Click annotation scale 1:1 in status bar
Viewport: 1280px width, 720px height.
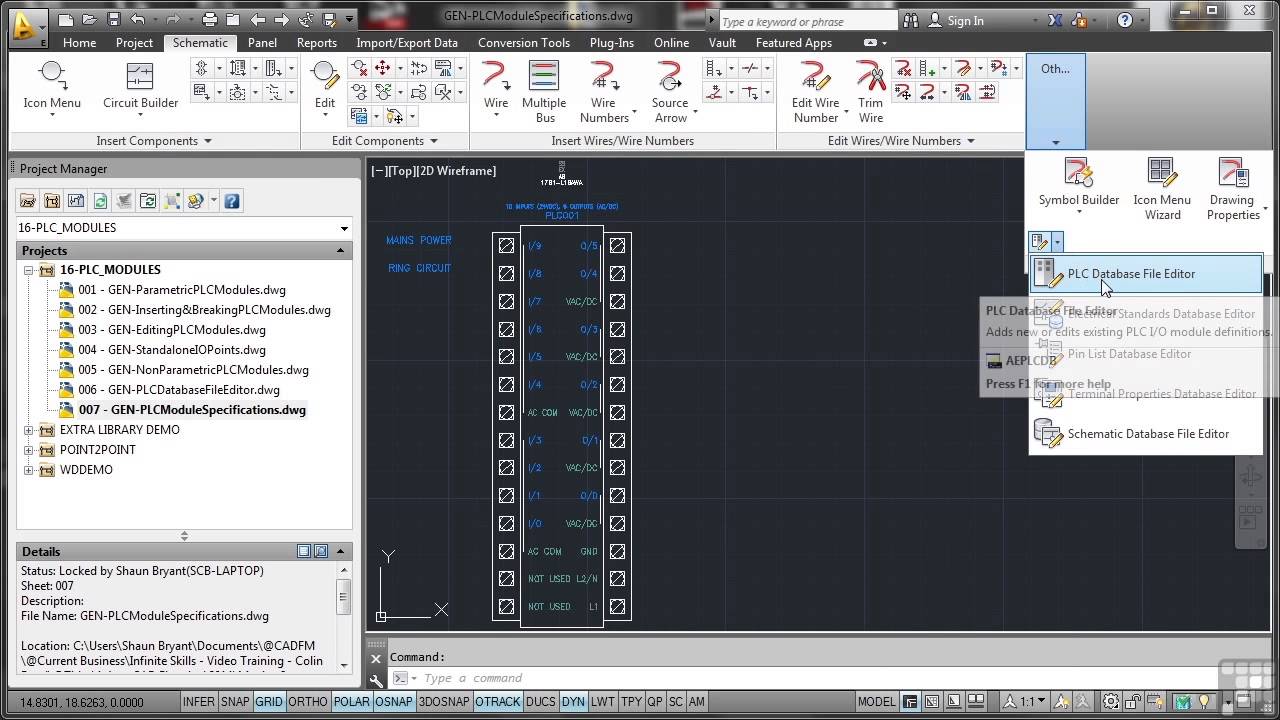1027,702
